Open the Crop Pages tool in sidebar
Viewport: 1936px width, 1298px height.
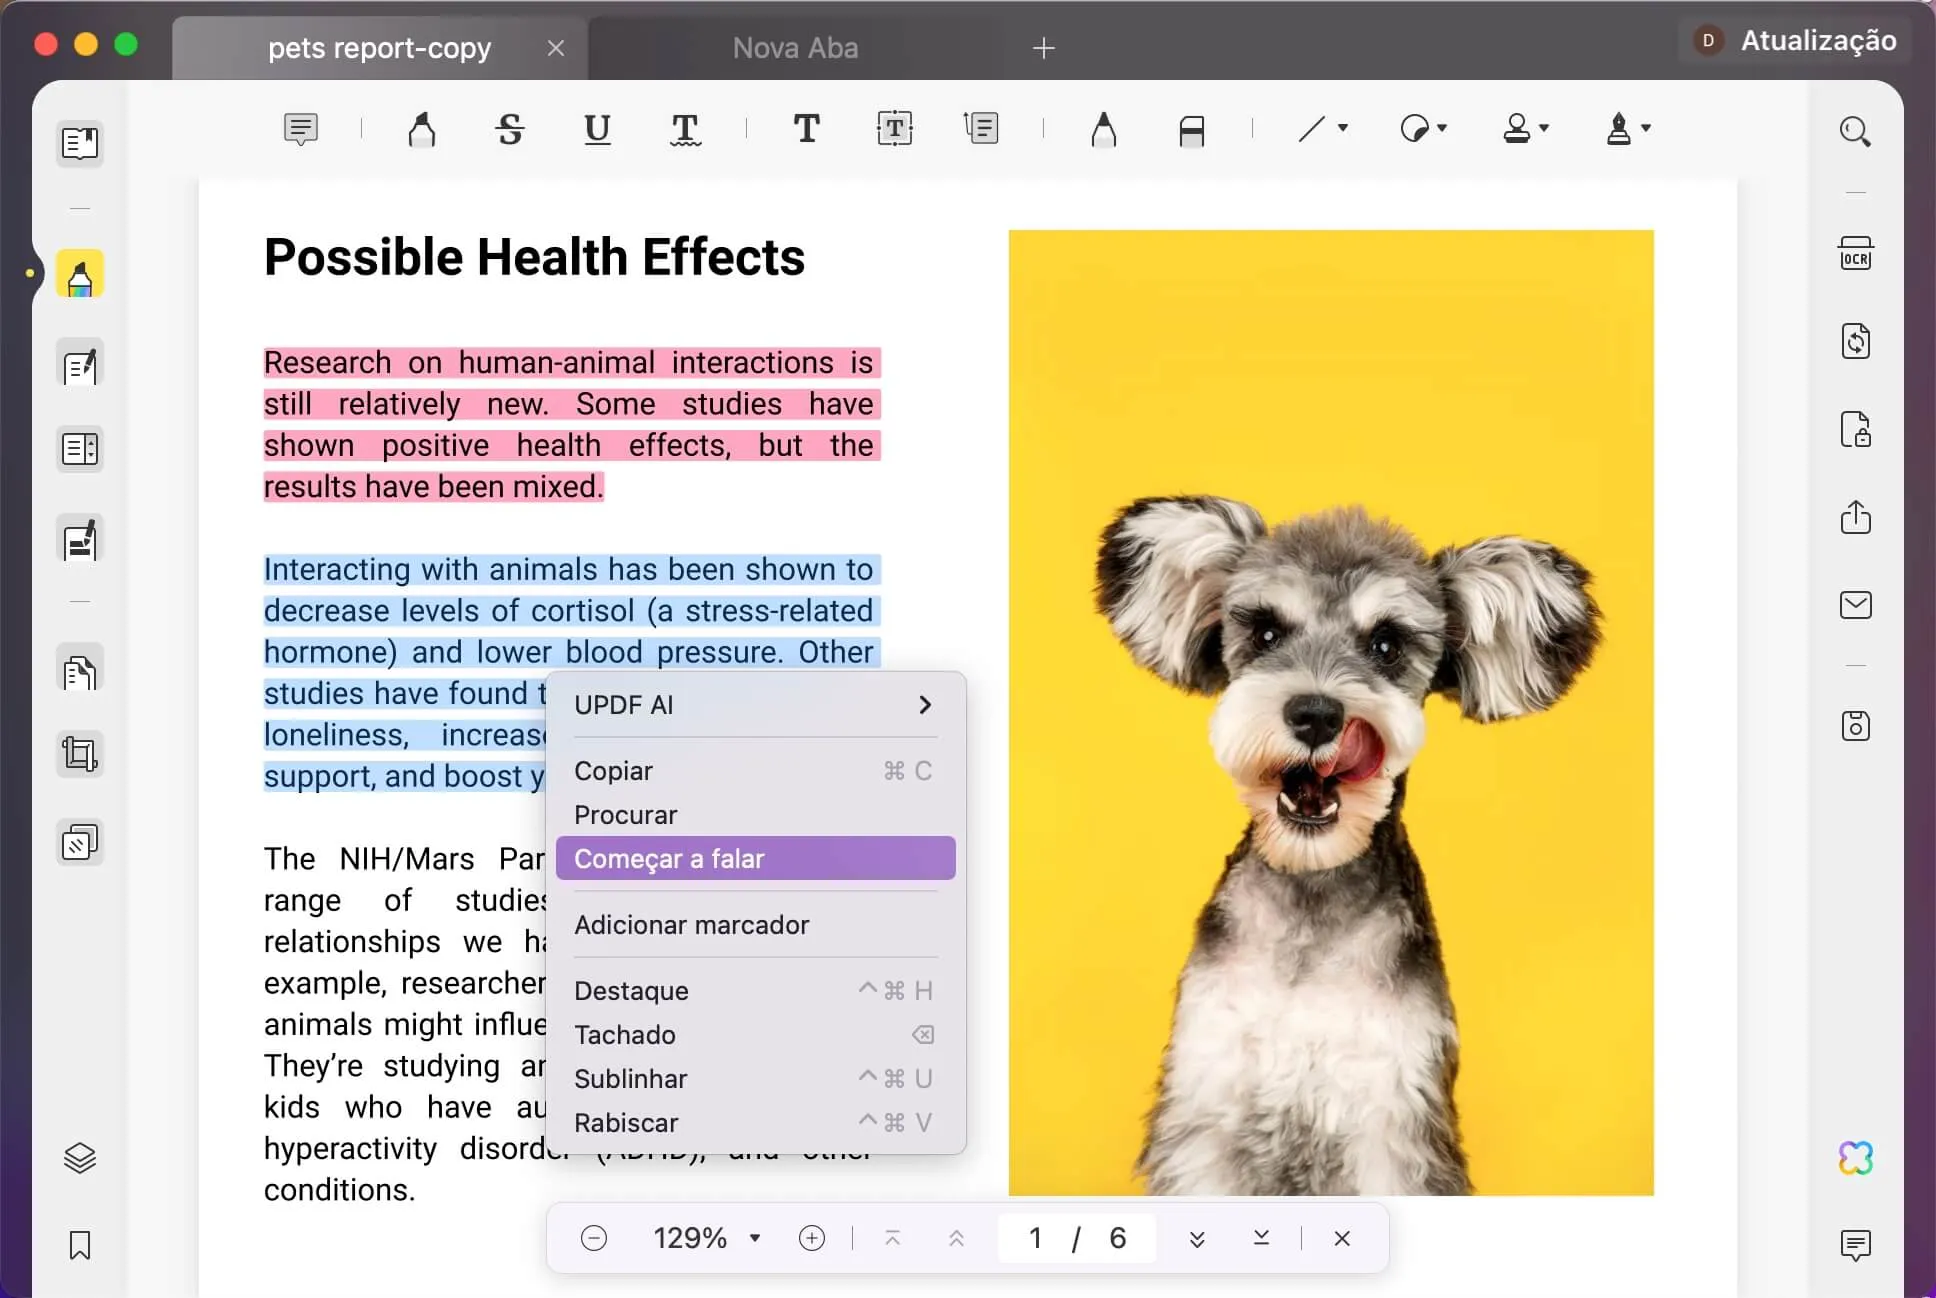click(80, 753)
